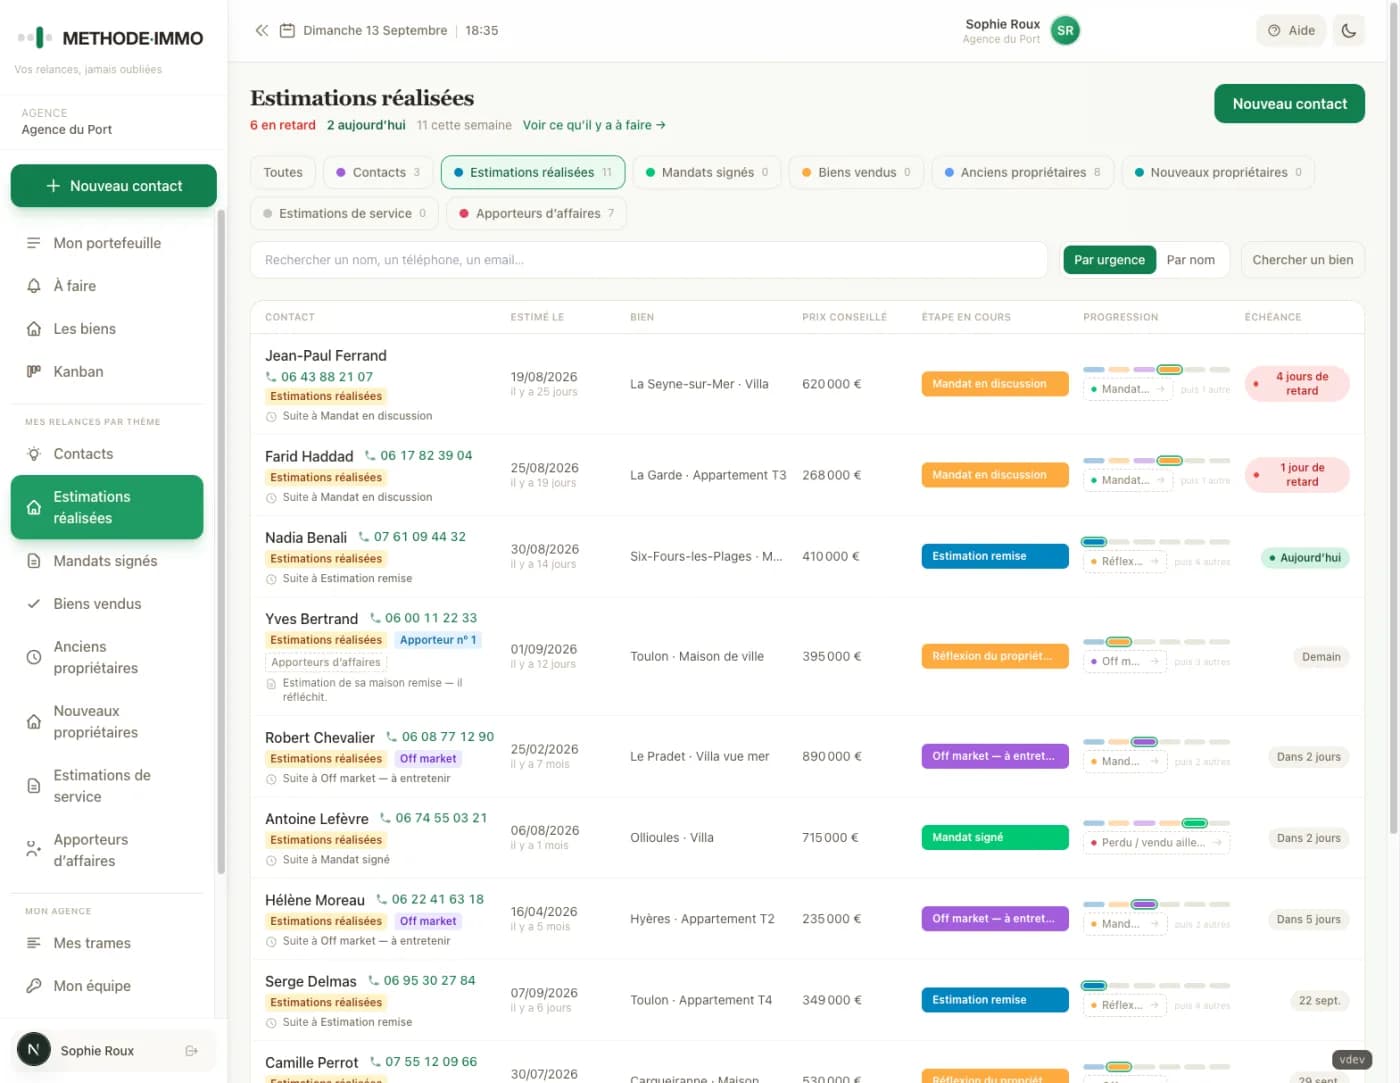Click the house icon for Les biens

coord(34,329)
